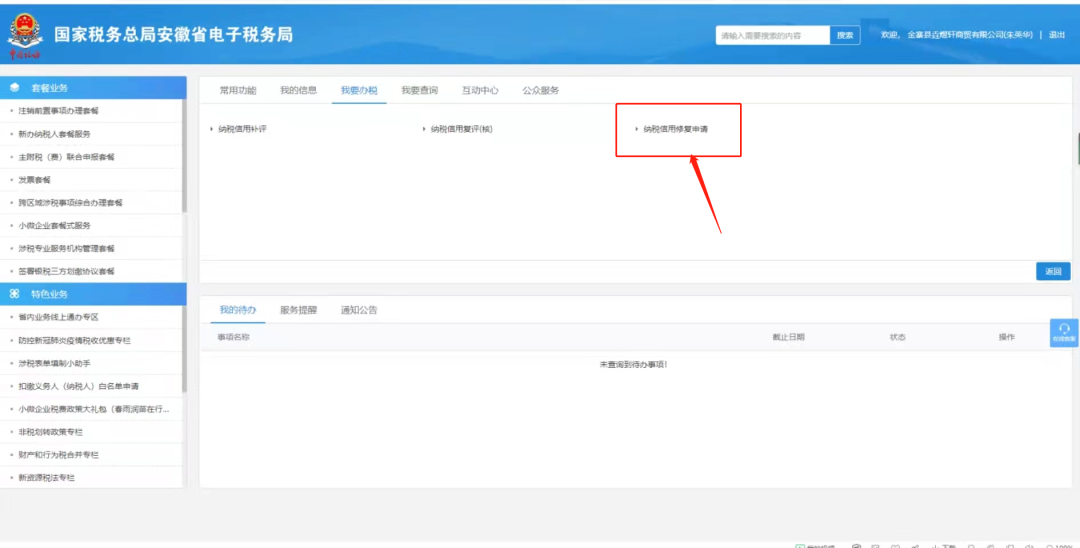Click the 操作 column header
The width and height of the screenshot is (1080, 548).
(x=1006, y=337)
